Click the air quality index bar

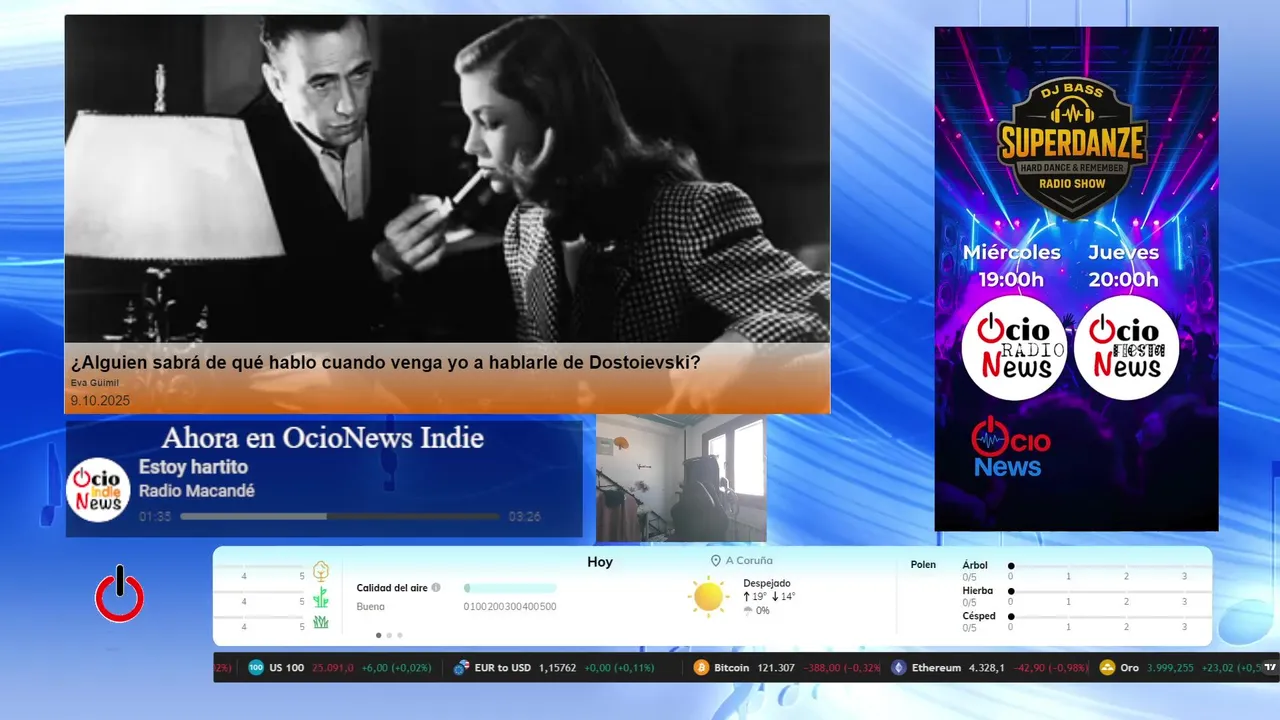click(510, 588)
